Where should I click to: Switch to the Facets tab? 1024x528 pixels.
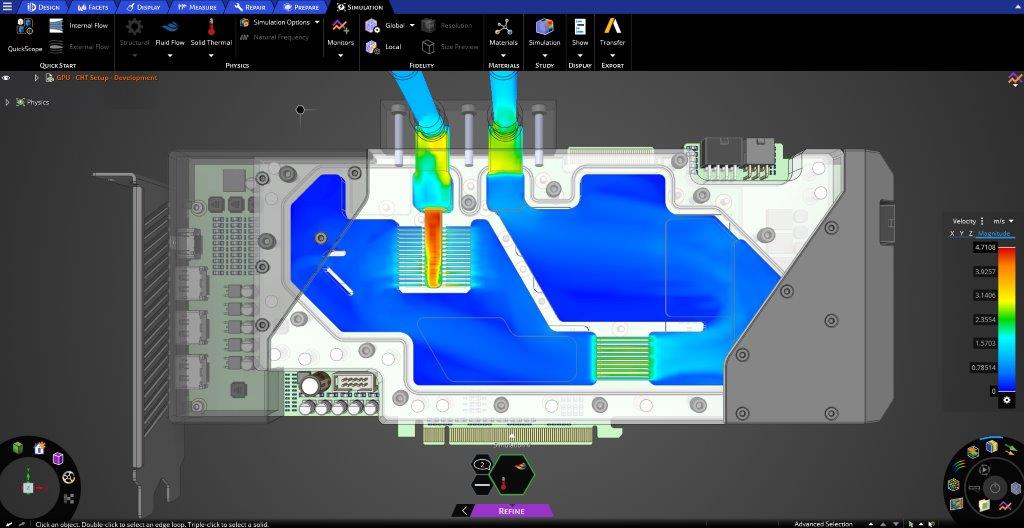point(93,7)
